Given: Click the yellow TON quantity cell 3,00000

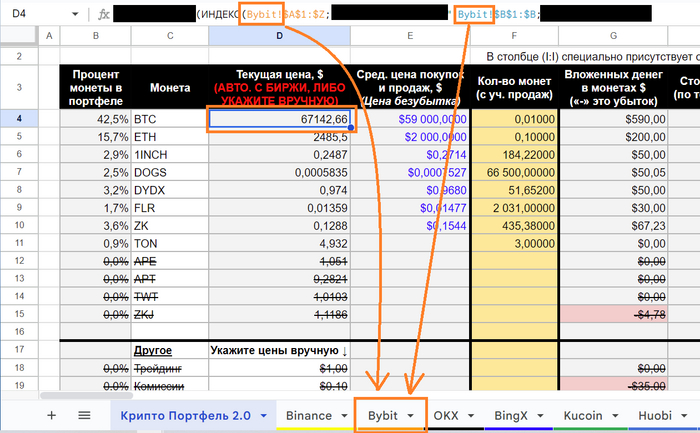Looking at the screenshot, I should pos(511,243).
